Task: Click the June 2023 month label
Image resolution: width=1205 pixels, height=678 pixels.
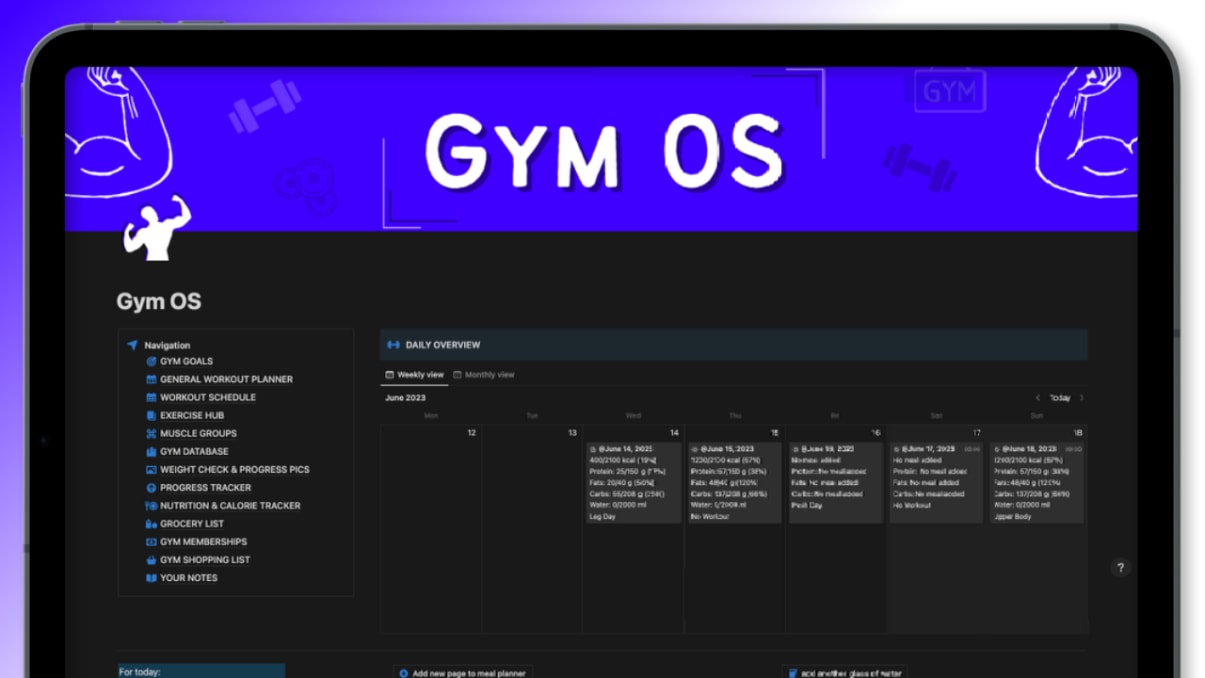Action: tap(405, 398)
